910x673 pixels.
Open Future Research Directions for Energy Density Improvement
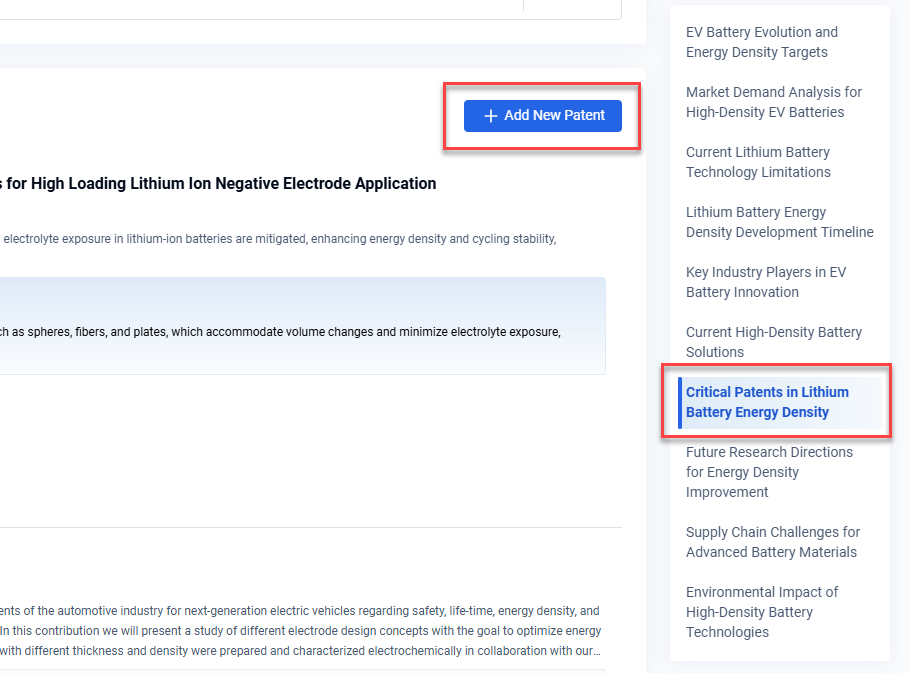pyautogui.click(x=768, y=472)
